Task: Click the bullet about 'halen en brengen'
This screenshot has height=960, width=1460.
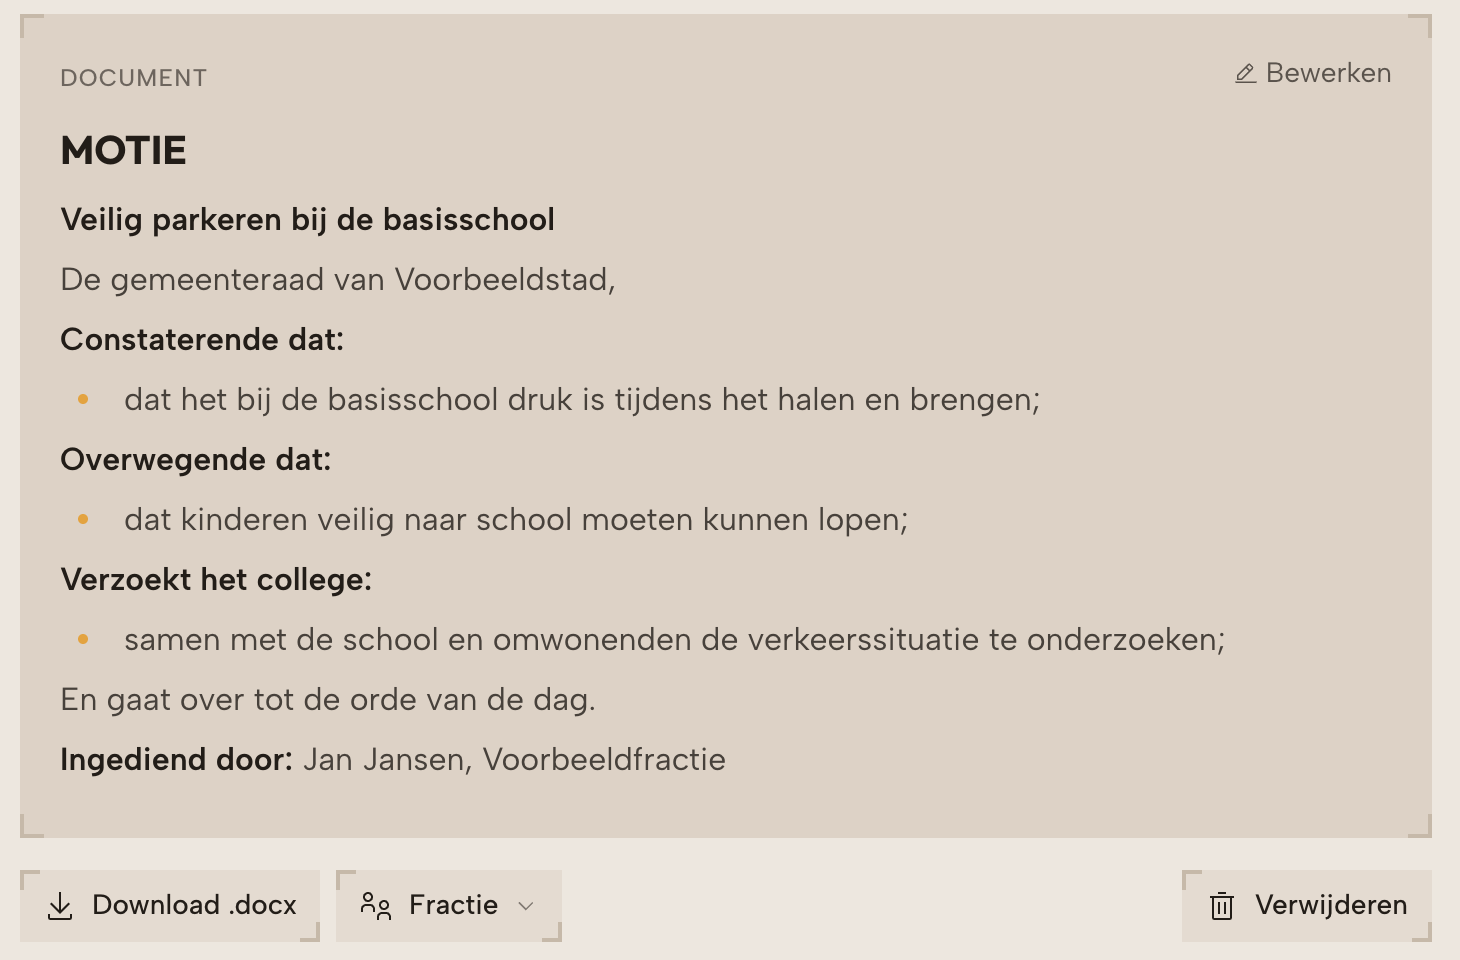Action: tap(582, 400)
